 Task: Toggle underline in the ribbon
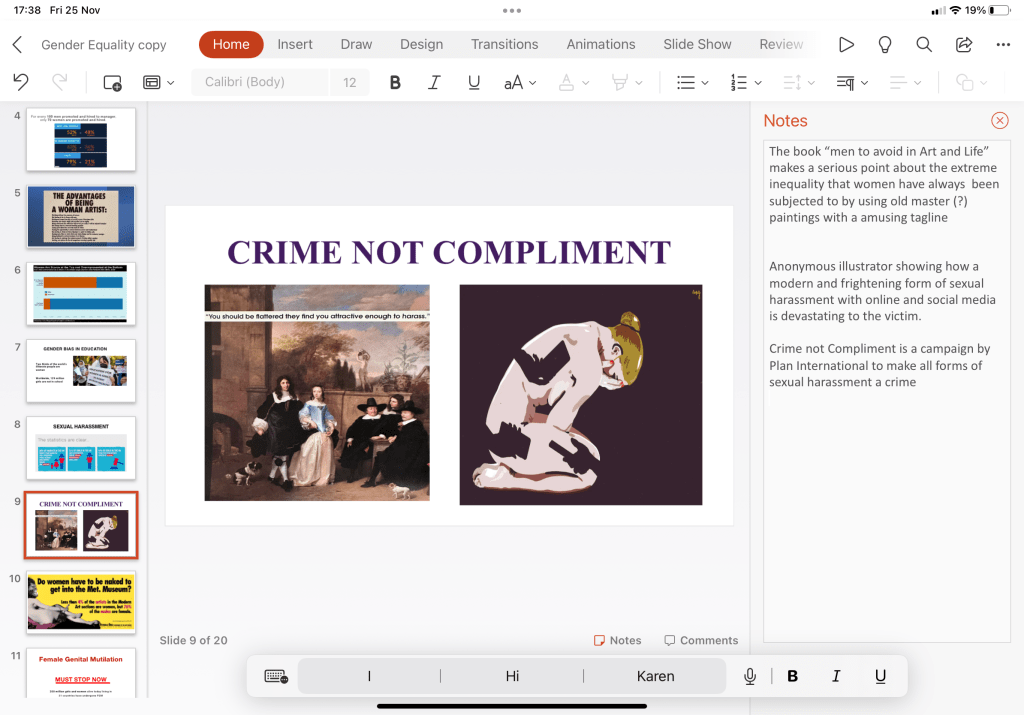click(474, 82)
